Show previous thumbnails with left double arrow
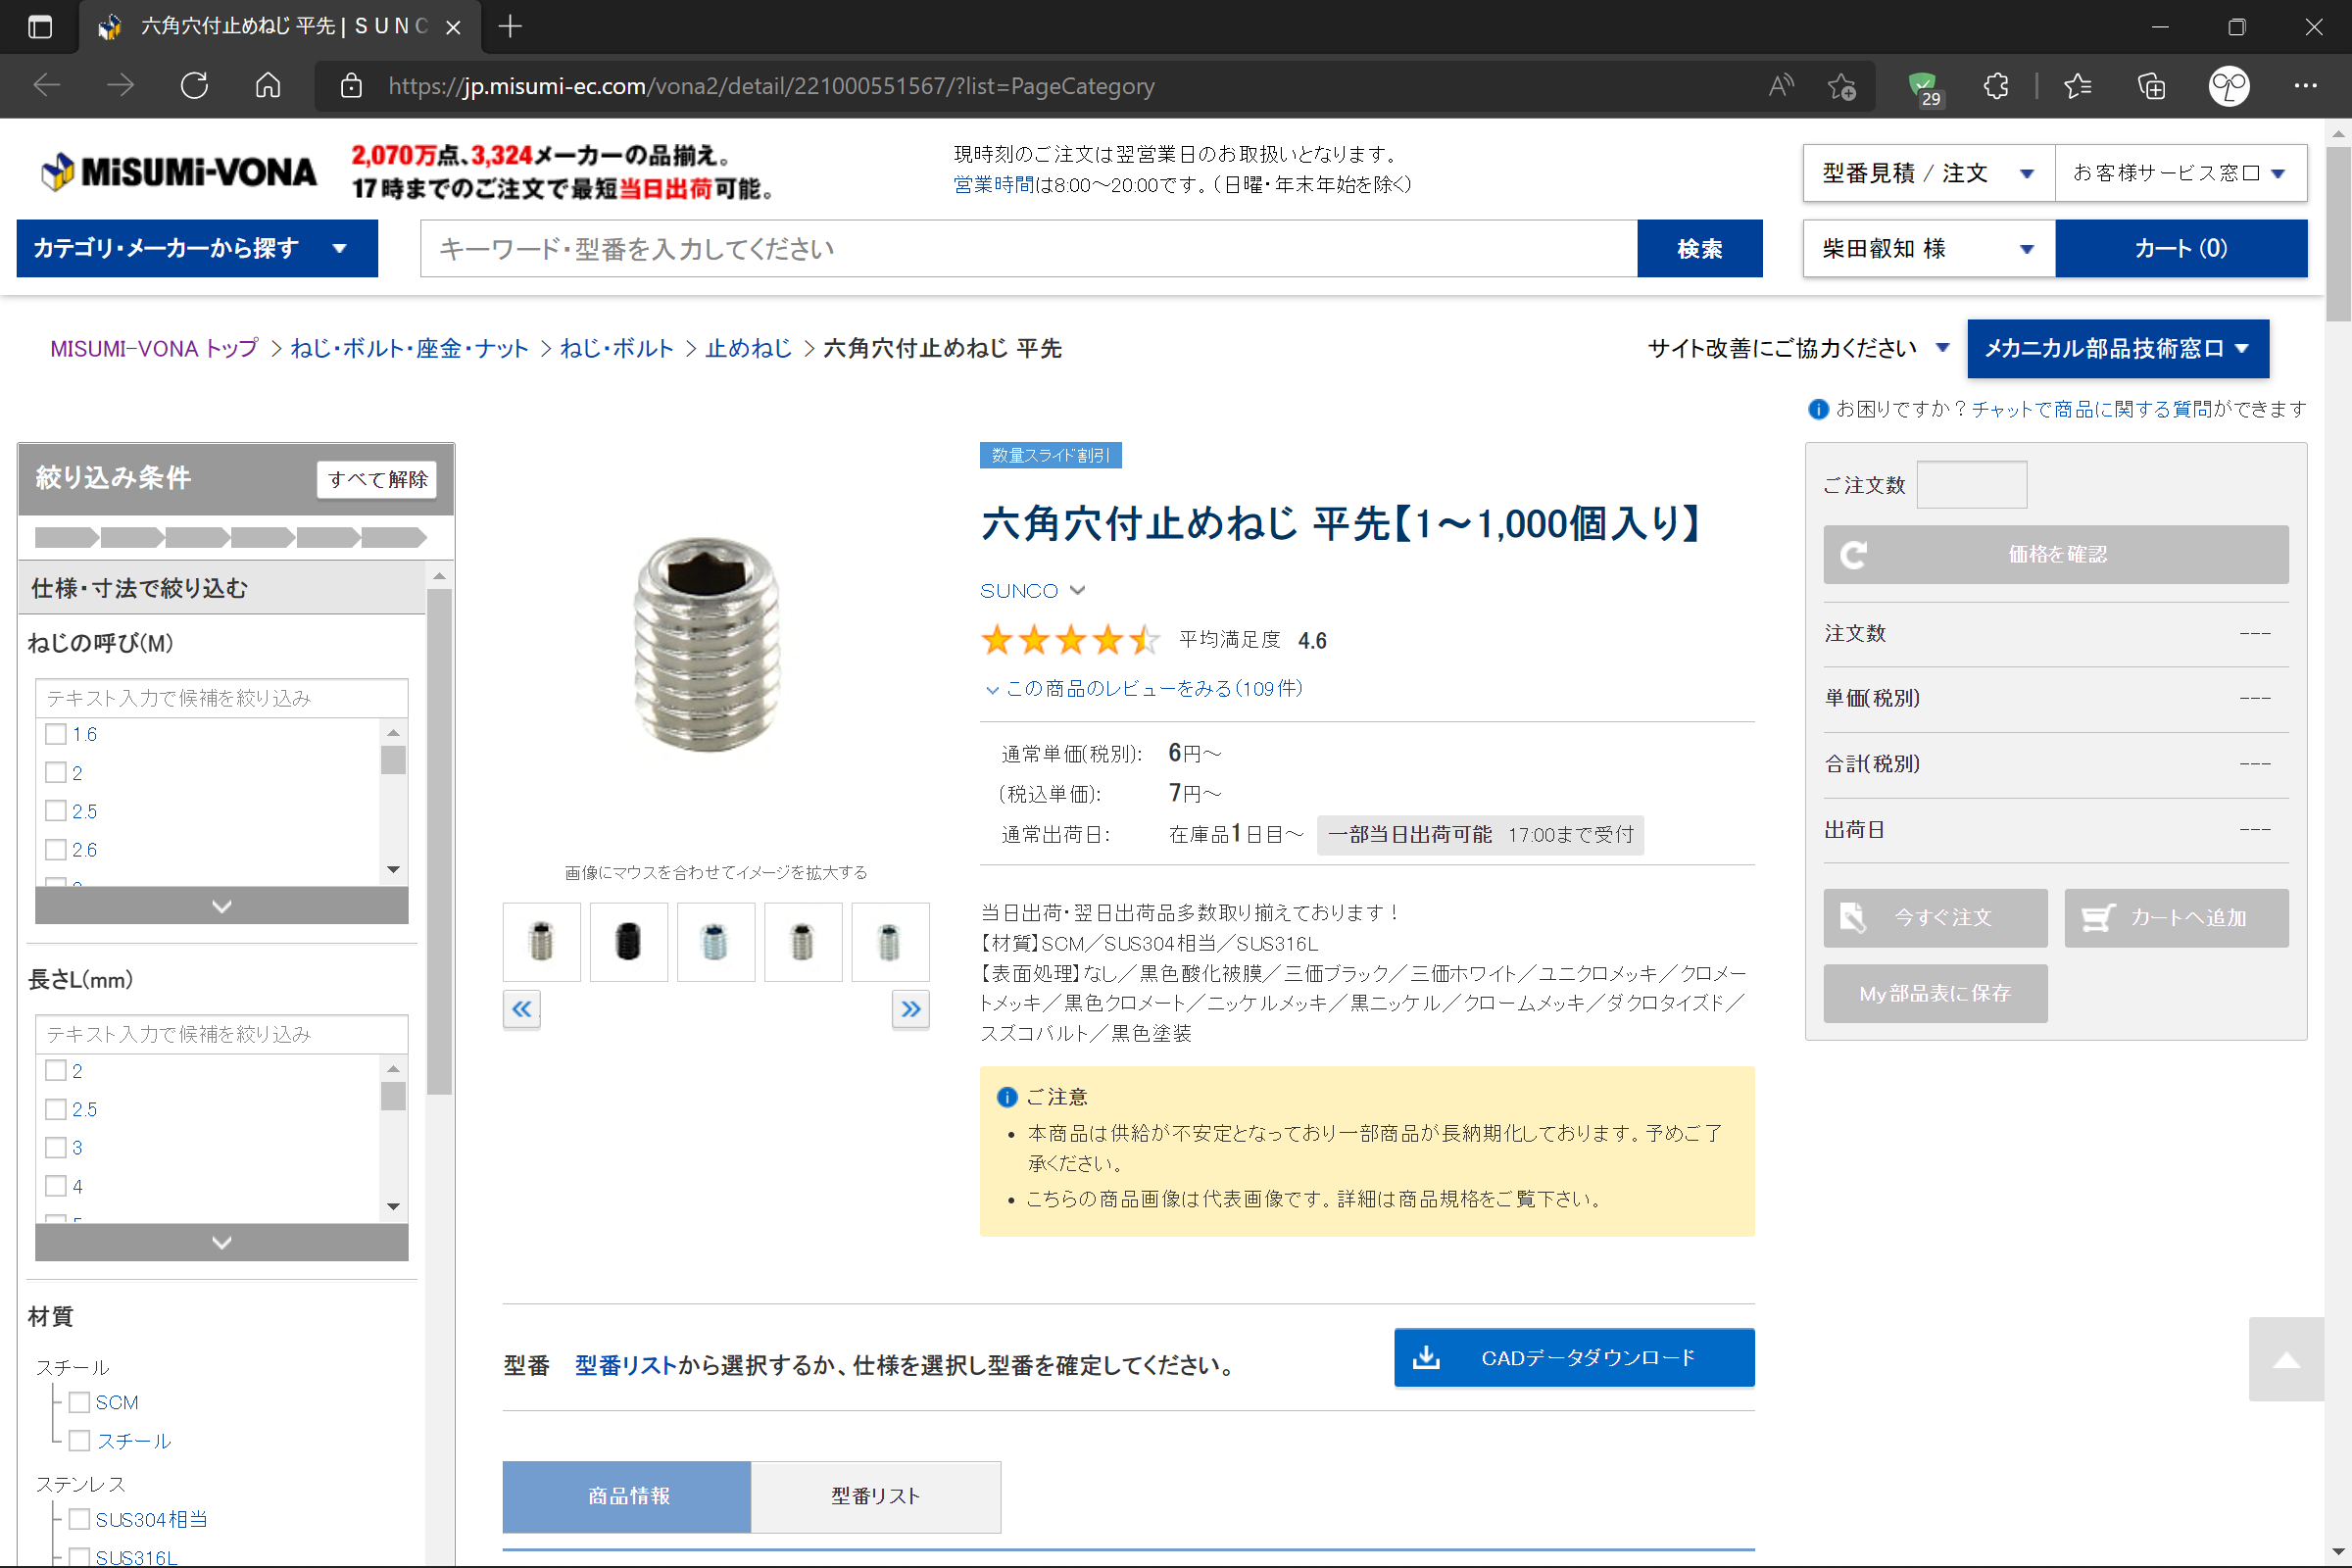The image size is (2352, 1568). (x=521, y=1009)
